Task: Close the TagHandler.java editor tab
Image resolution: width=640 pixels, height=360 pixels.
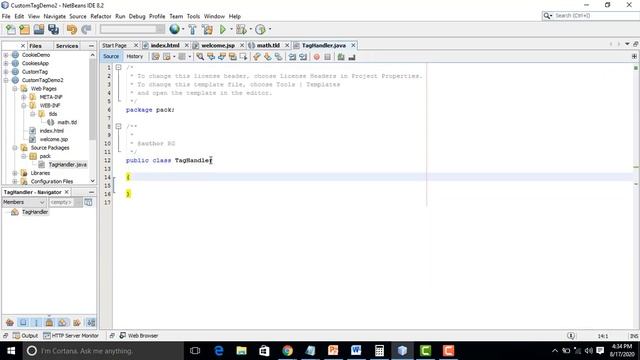Action: coord(353,45)
